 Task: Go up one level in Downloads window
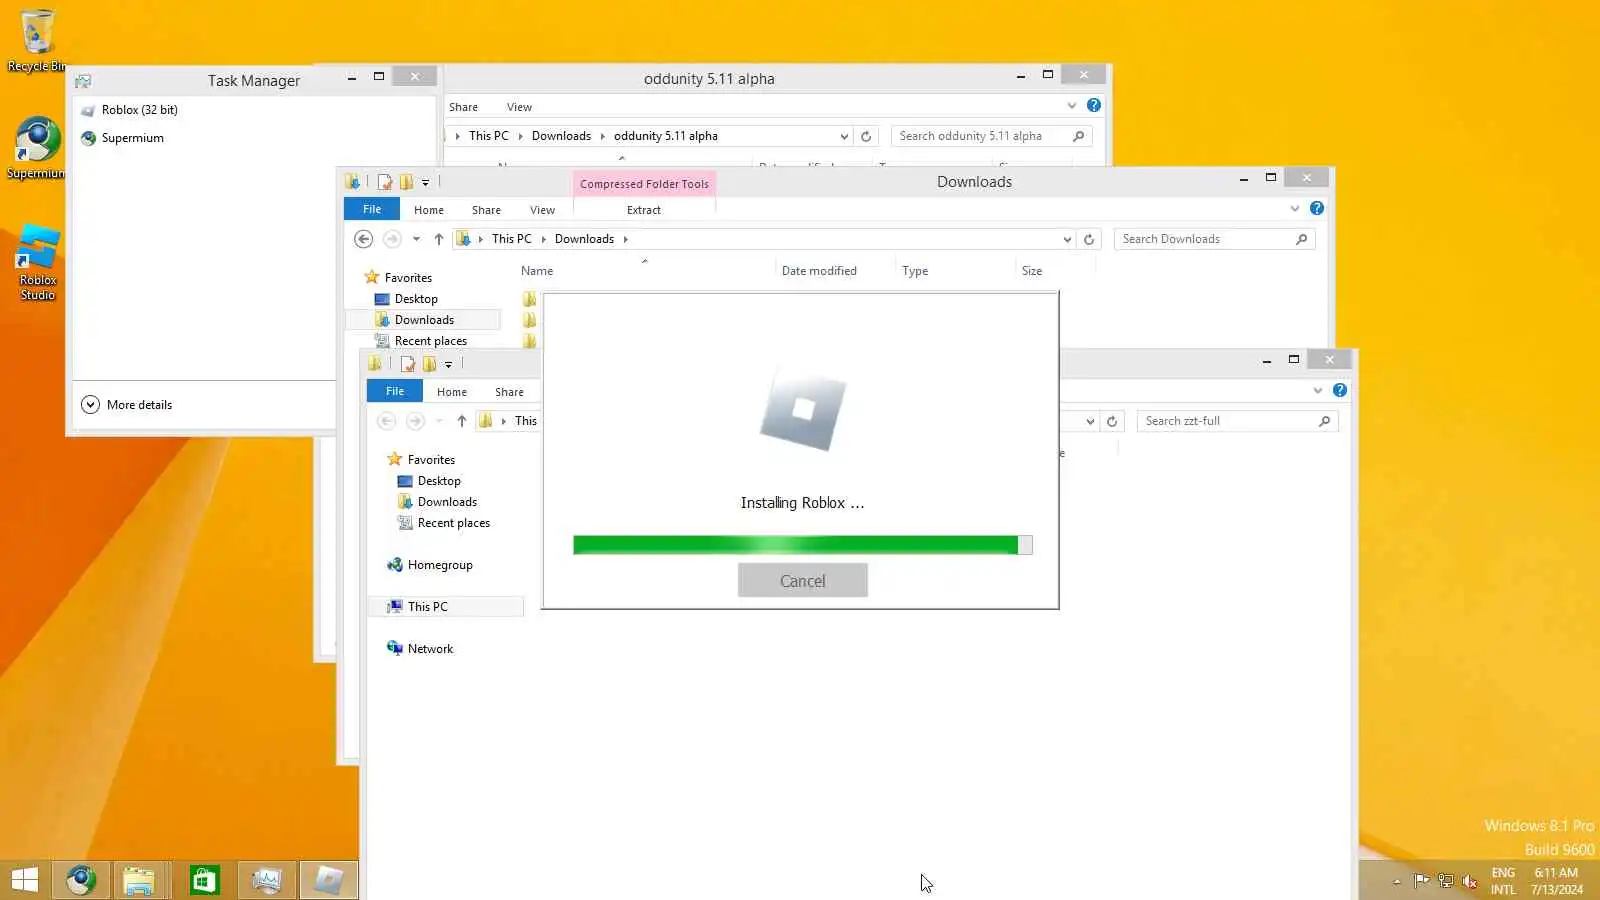[x=439, y=239]
